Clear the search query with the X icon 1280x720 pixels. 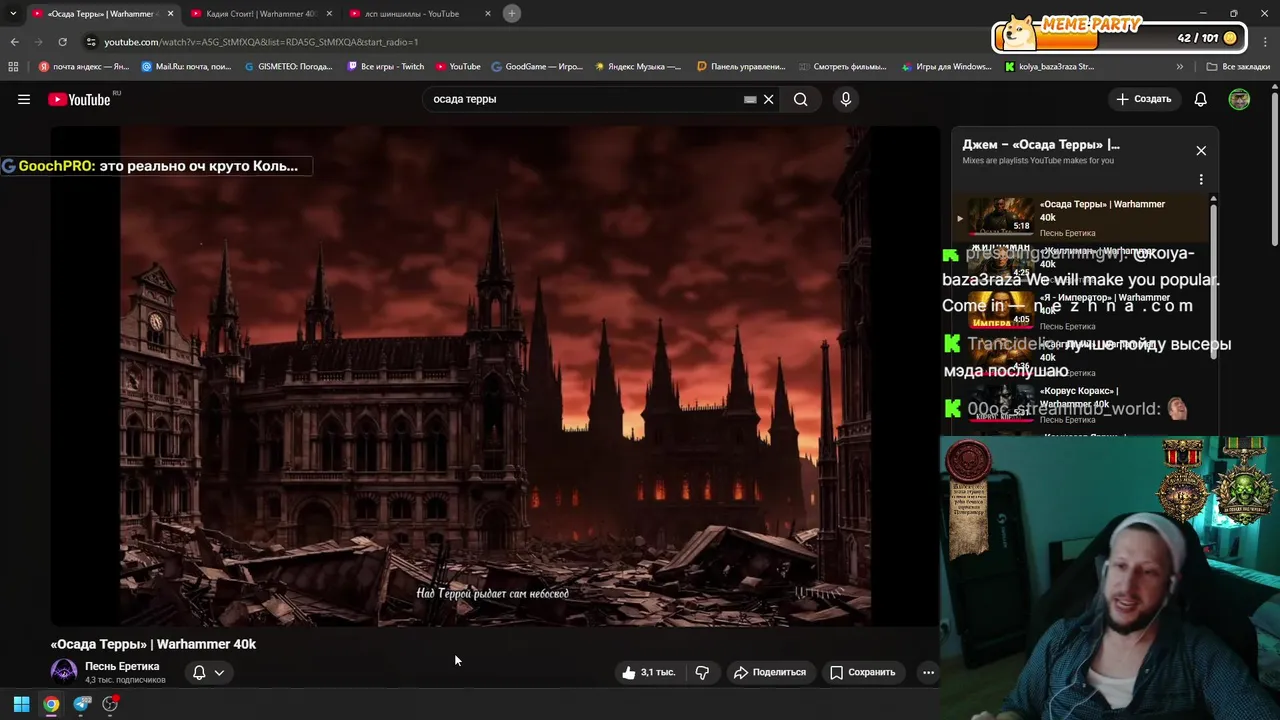click(769, 99)
